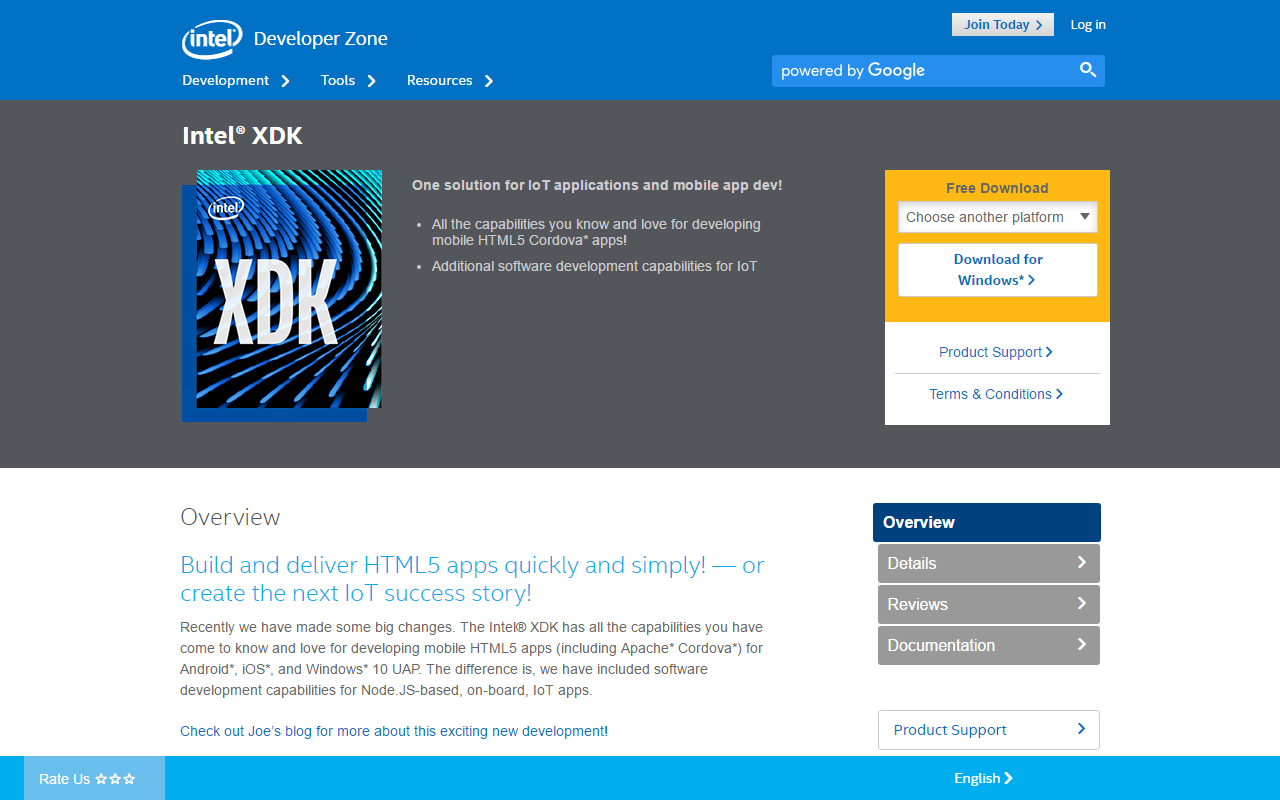The width and height of the screenshot is (1280, 800).
Task: Click the Rate Us stars
Action: (x=115, y=779)
